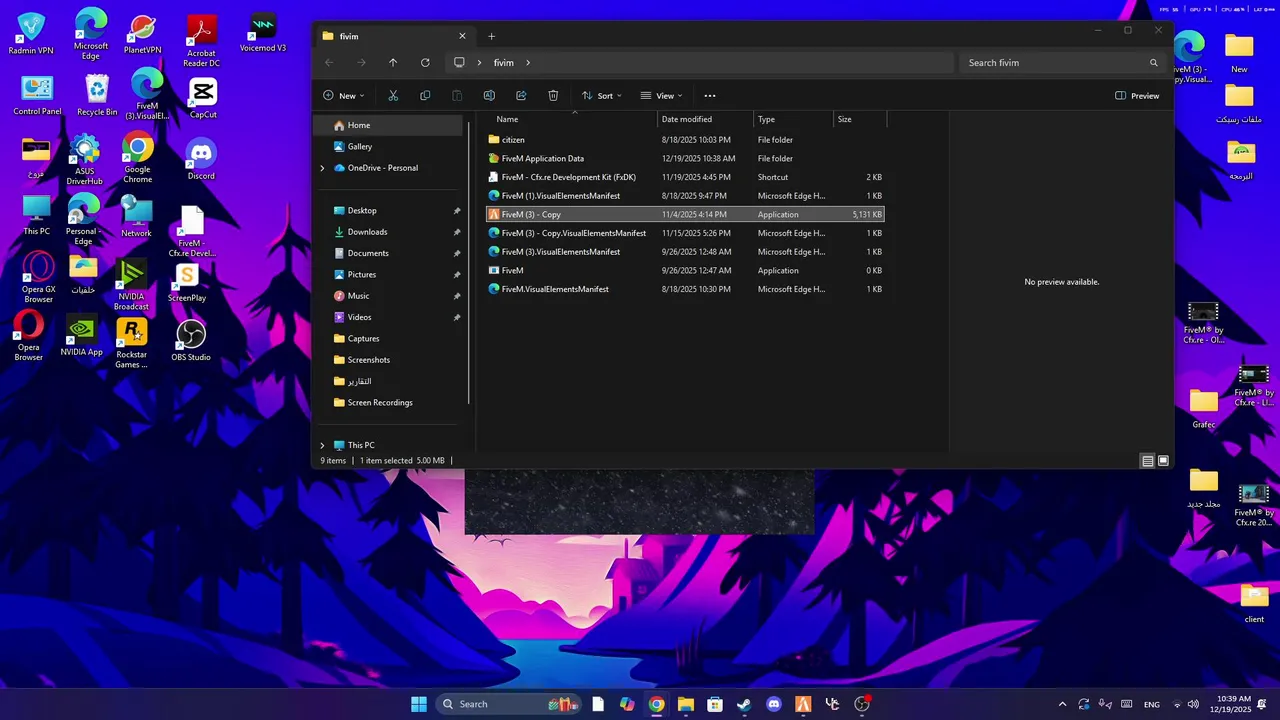This screenshot has width=1280, height=720.
Task: Open Microsoft Store from the taskbar
Action: point(715,704)
